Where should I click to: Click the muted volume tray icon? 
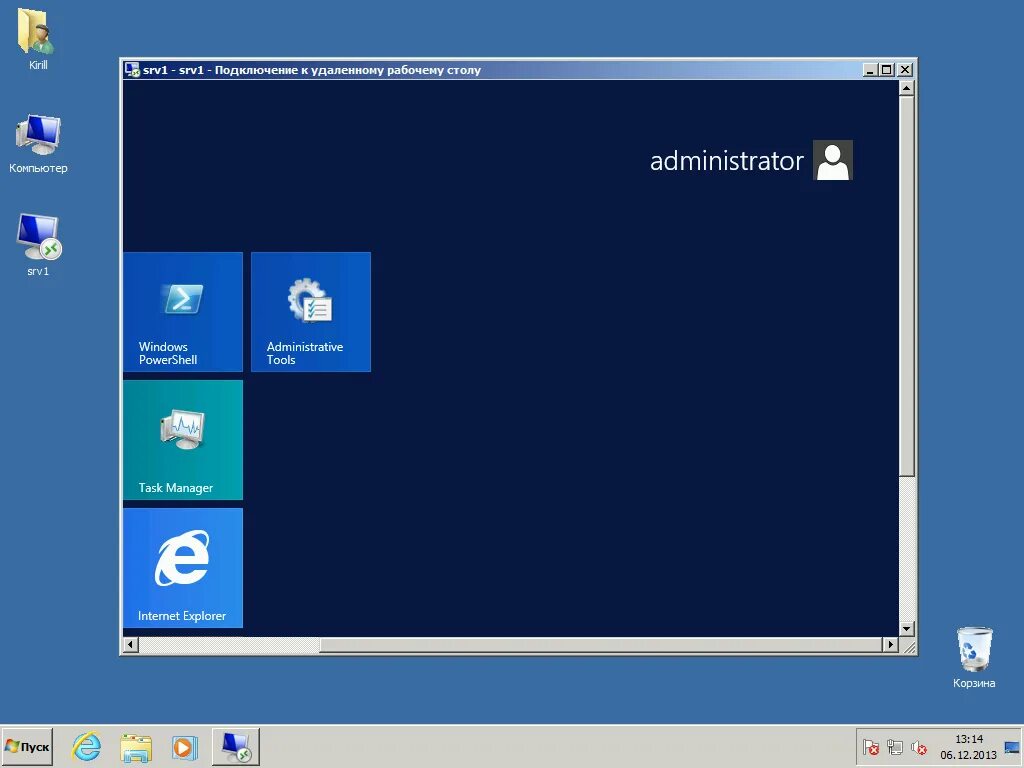[919, 747]
